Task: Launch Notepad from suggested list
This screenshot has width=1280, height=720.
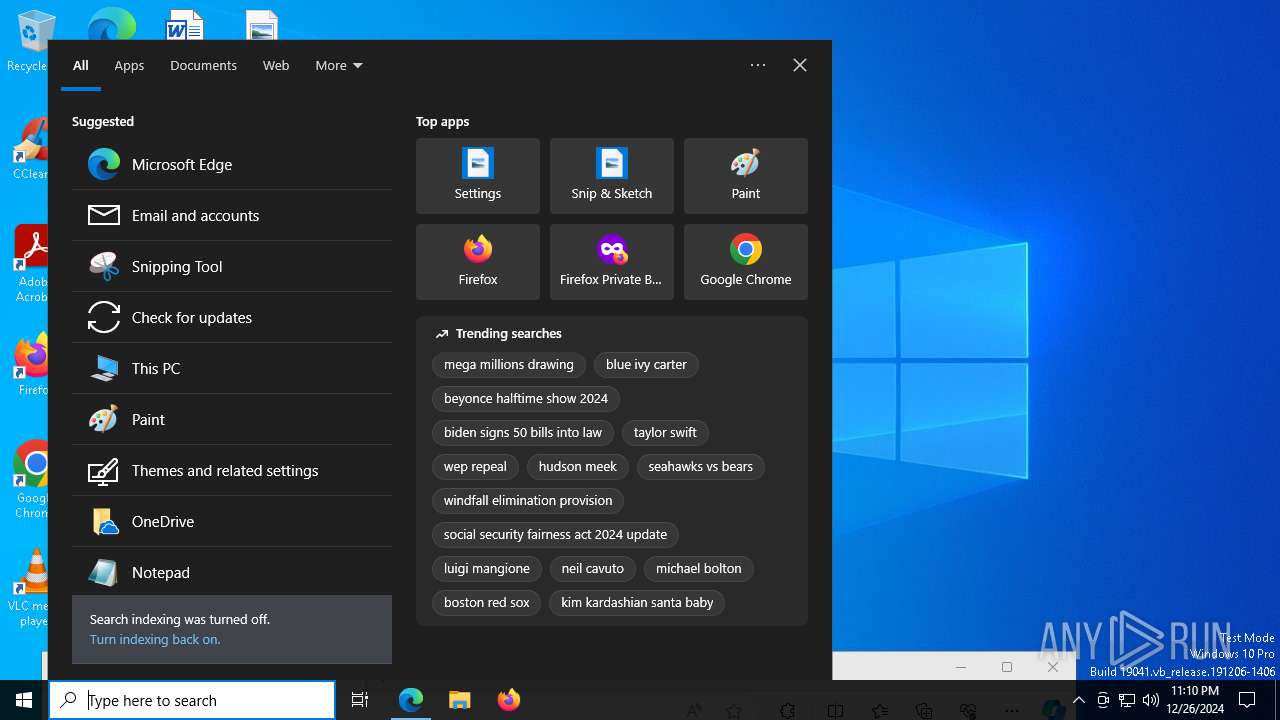Action: (x=232, y=572)
